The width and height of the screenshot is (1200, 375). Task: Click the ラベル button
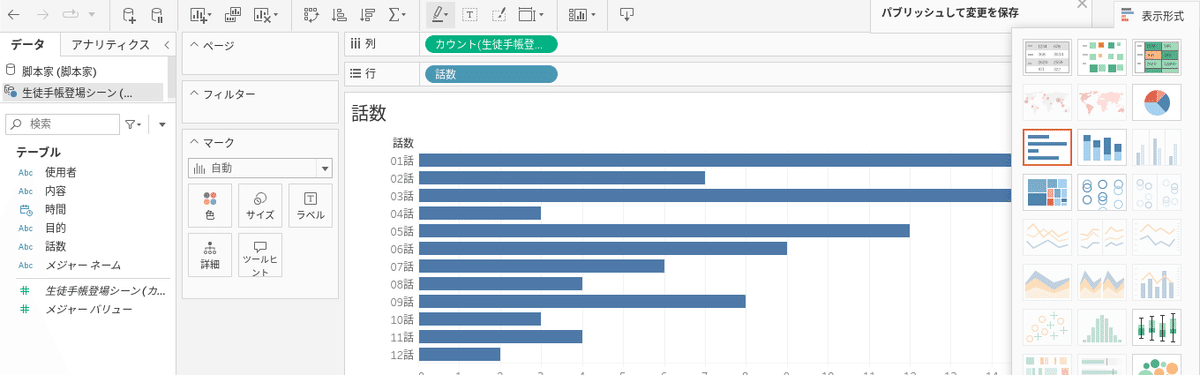(x=310, y=205)
